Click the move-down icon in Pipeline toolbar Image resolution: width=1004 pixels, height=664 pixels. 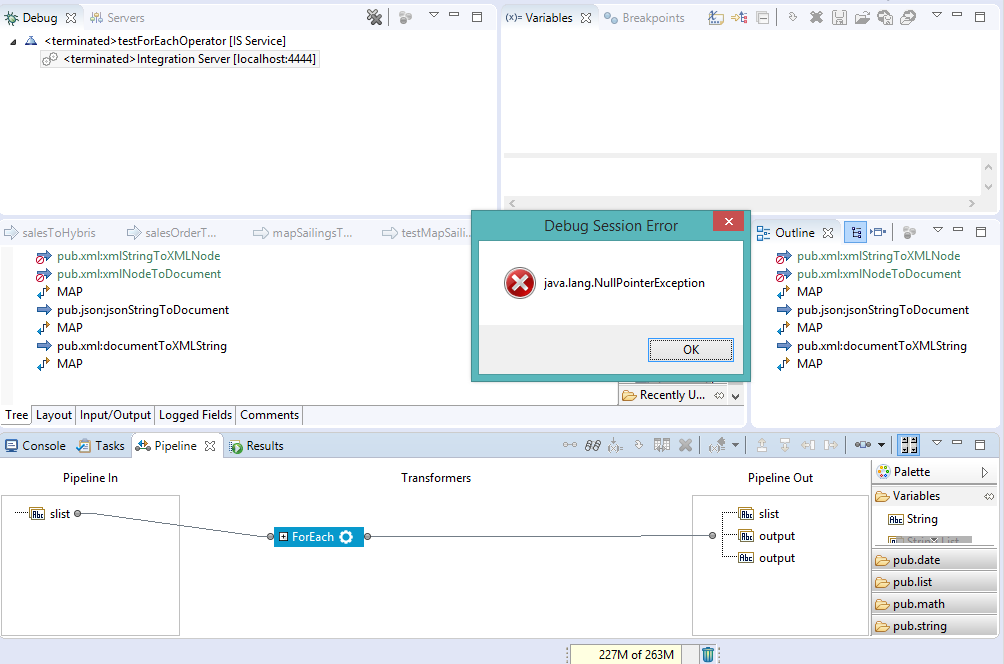(784, 445)
